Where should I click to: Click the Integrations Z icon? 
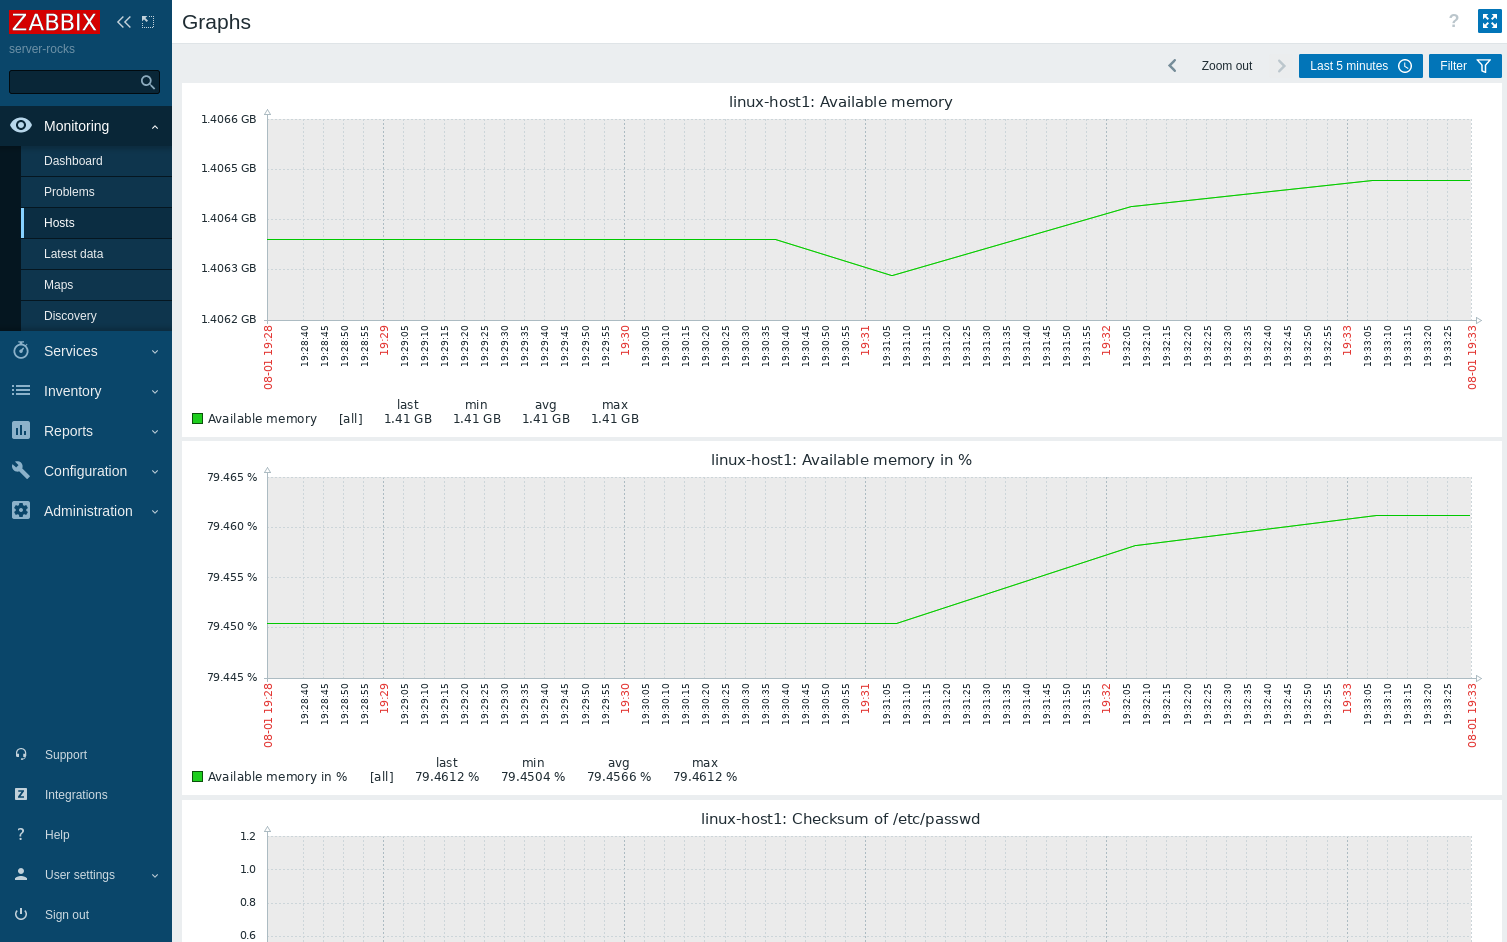pos(21,794)
